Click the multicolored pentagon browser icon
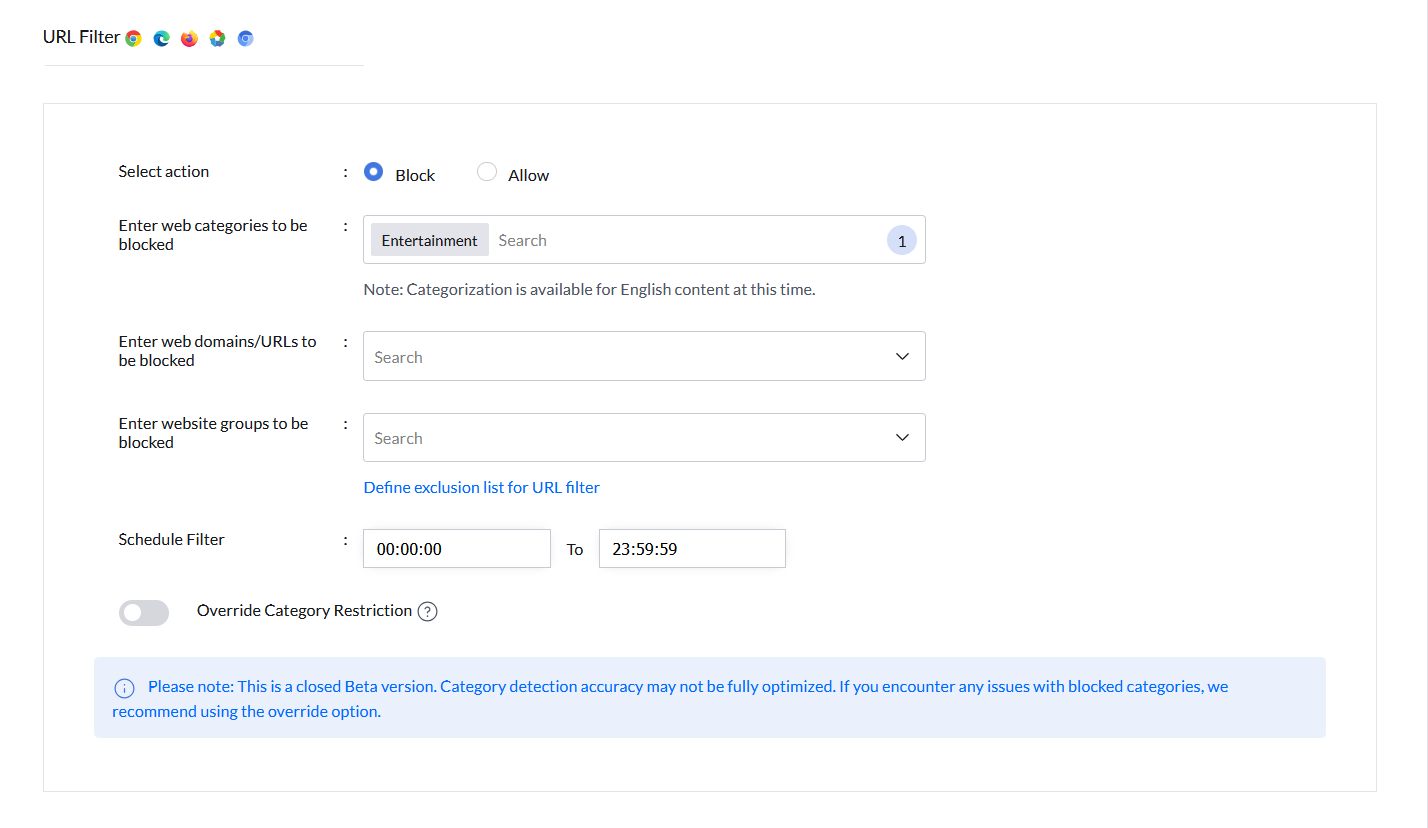This screenshot has height=828, width=1428. click(x=218, y=38)
